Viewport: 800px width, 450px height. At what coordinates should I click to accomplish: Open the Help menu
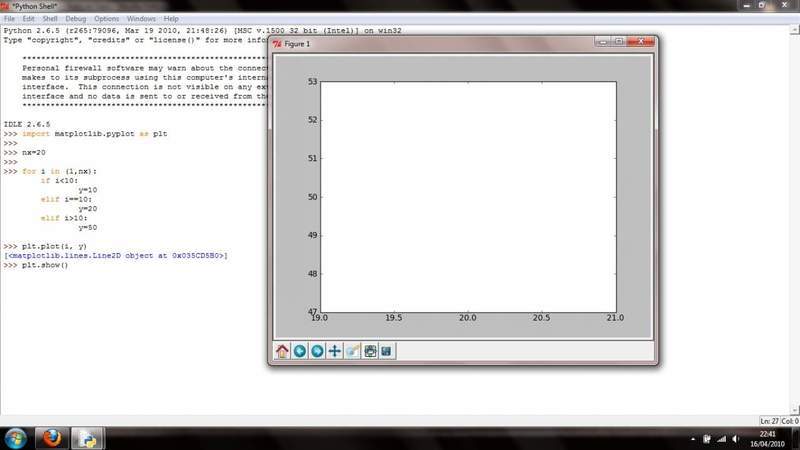point(171,18)
